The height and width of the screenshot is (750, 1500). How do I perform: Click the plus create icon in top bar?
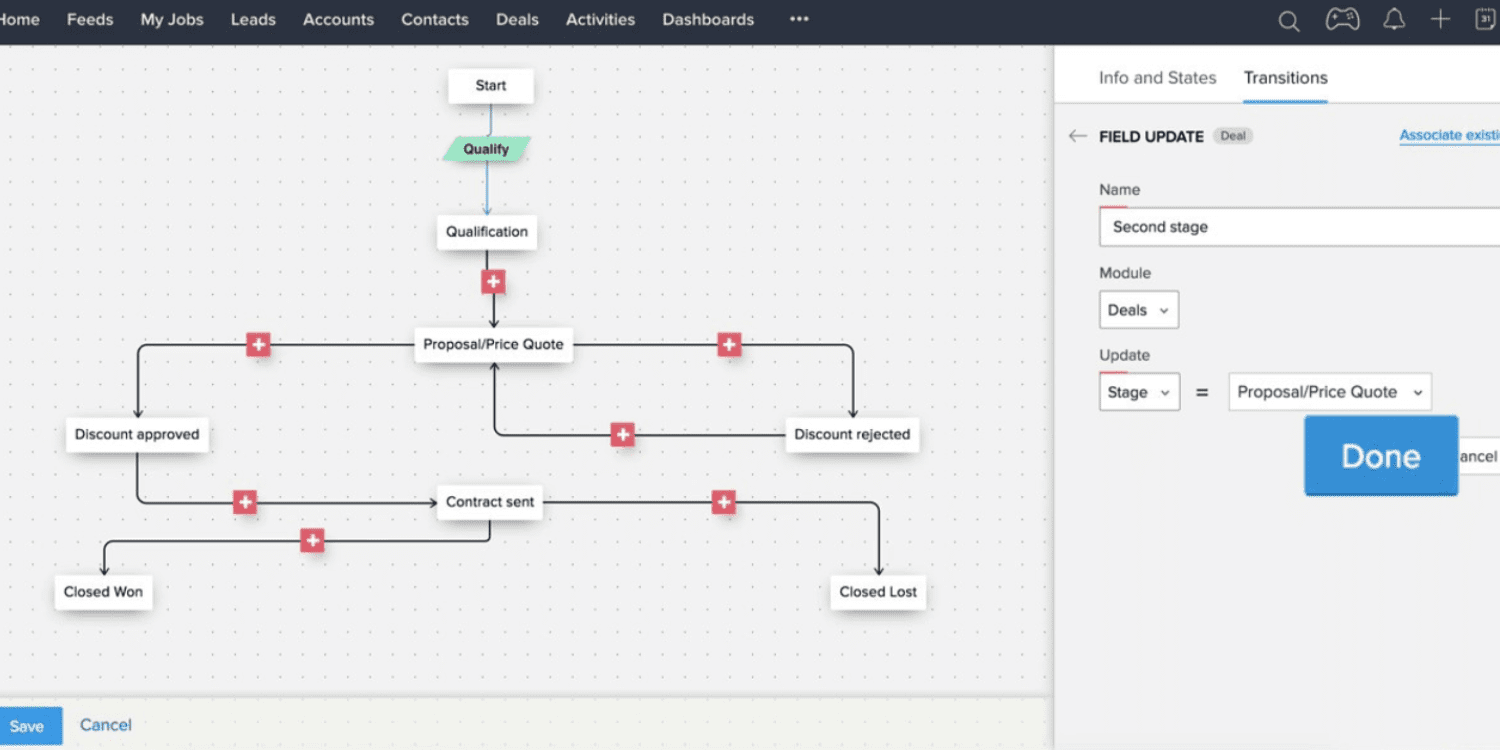point(1440,20)
